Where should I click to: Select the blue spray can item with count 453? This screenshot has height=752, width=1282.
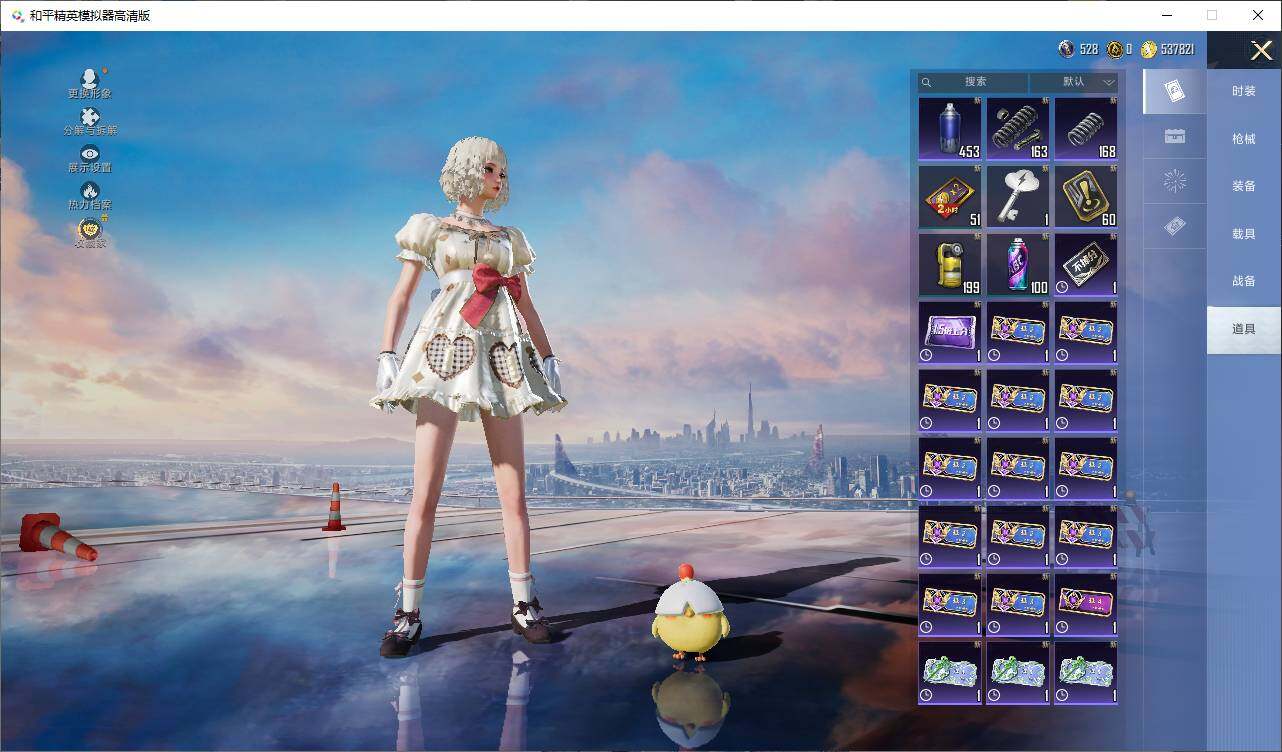(950, 129)
